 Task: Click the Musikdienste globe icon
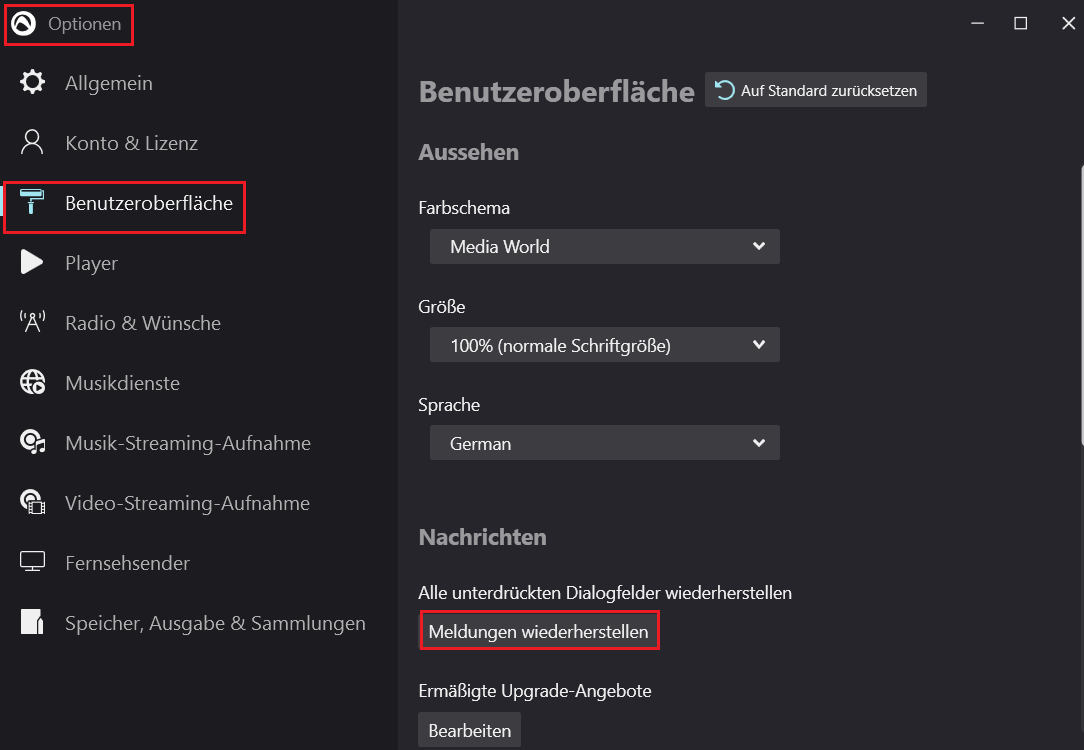pos(32,382)
